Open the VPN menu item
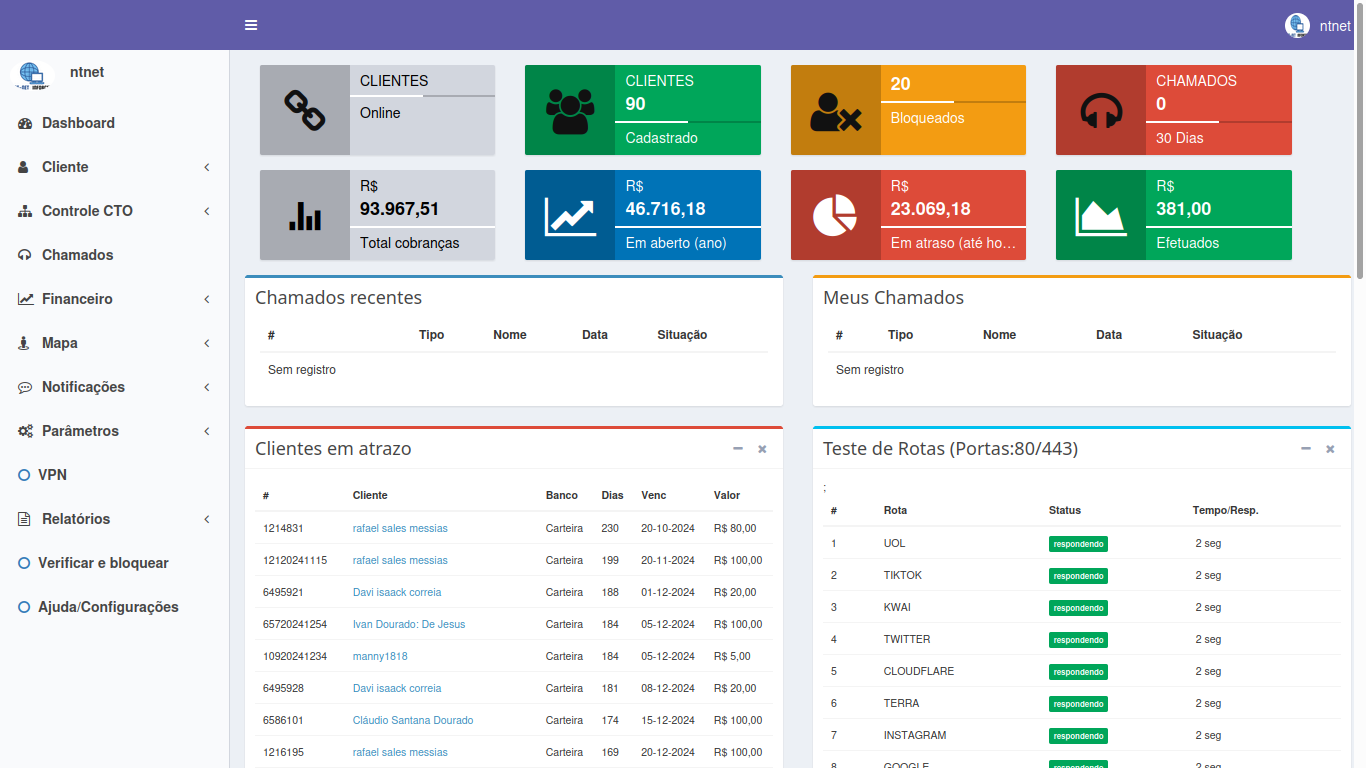 click(115, 475)
